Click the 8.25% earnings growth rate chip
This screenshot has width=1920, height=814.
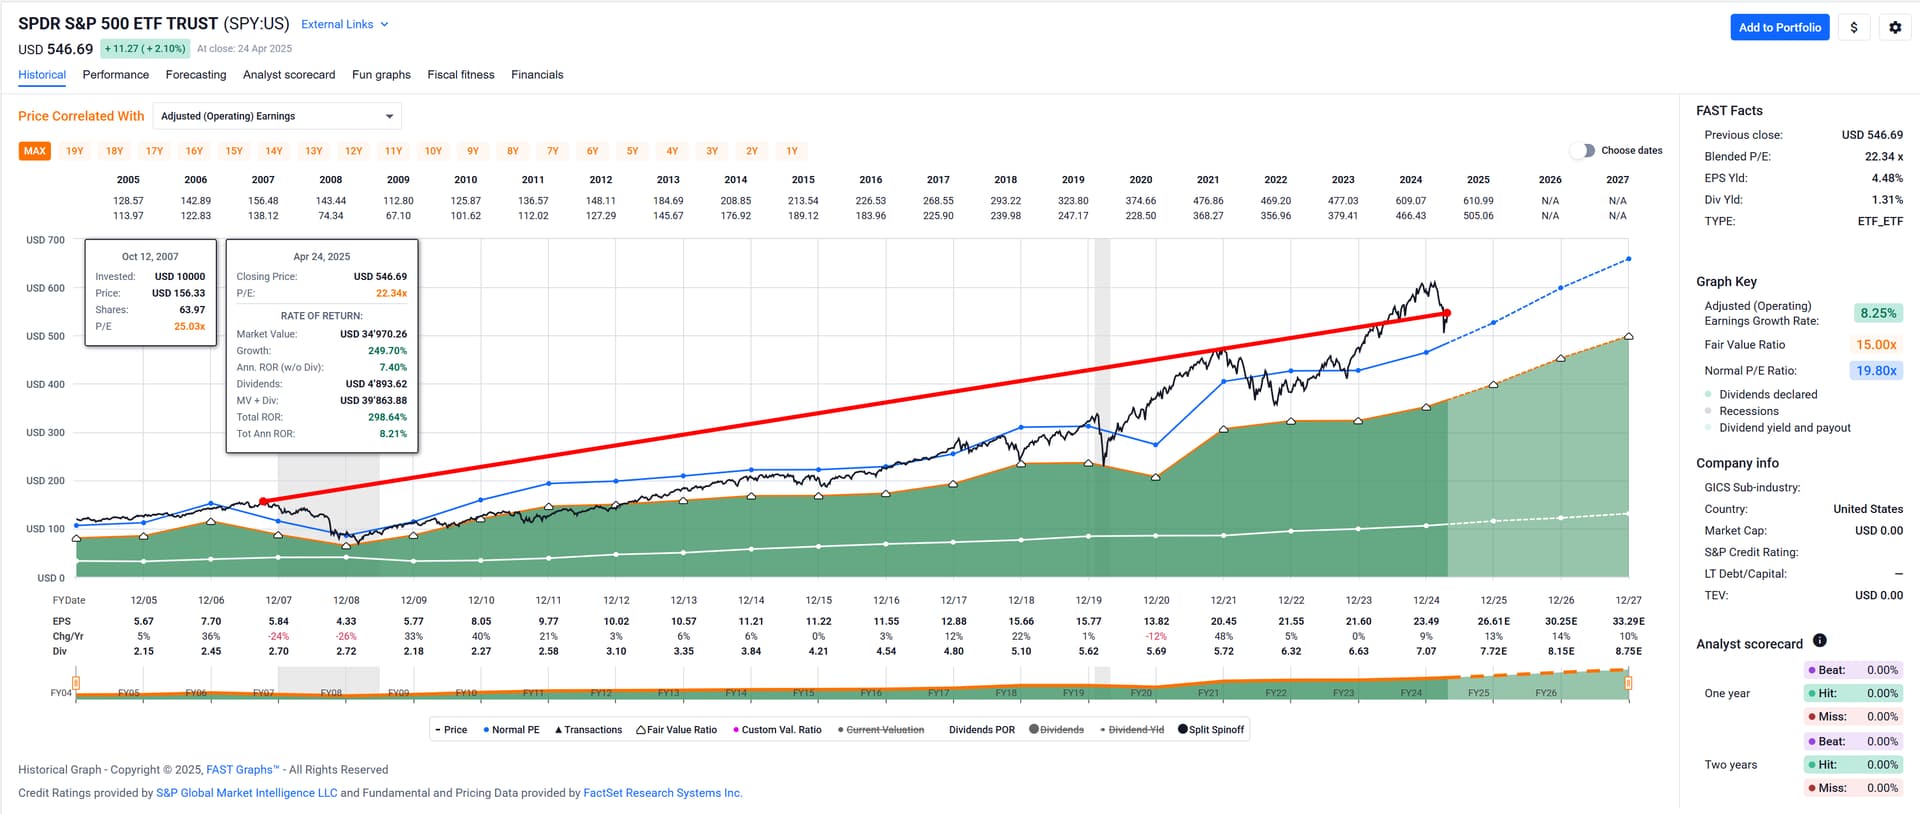pyautogui.click(x=1878, y=313)
